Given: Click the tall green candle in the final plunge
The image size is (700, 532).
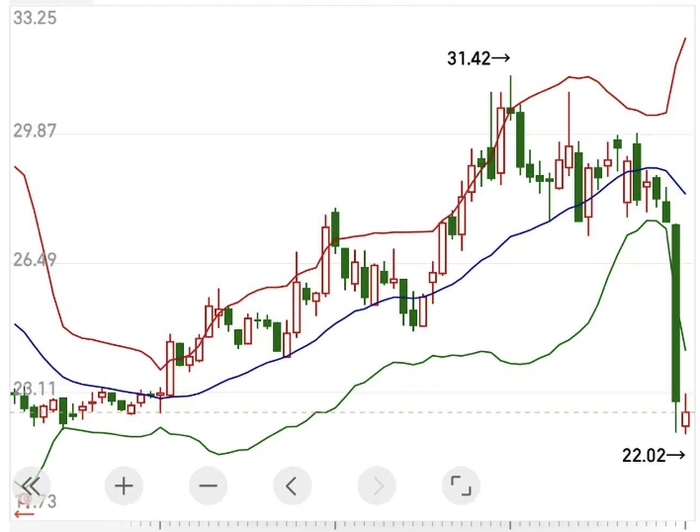Looking at the screenshot, I should click(x=676, y=312).
